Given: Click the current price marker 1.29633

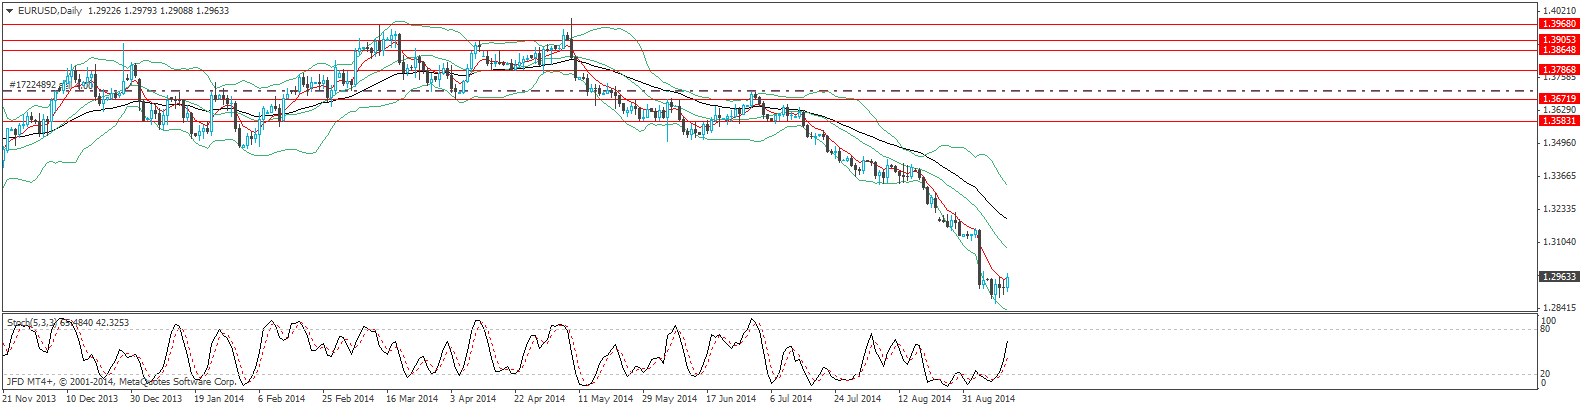Looking at the screenshot, I should (1558, 277).
